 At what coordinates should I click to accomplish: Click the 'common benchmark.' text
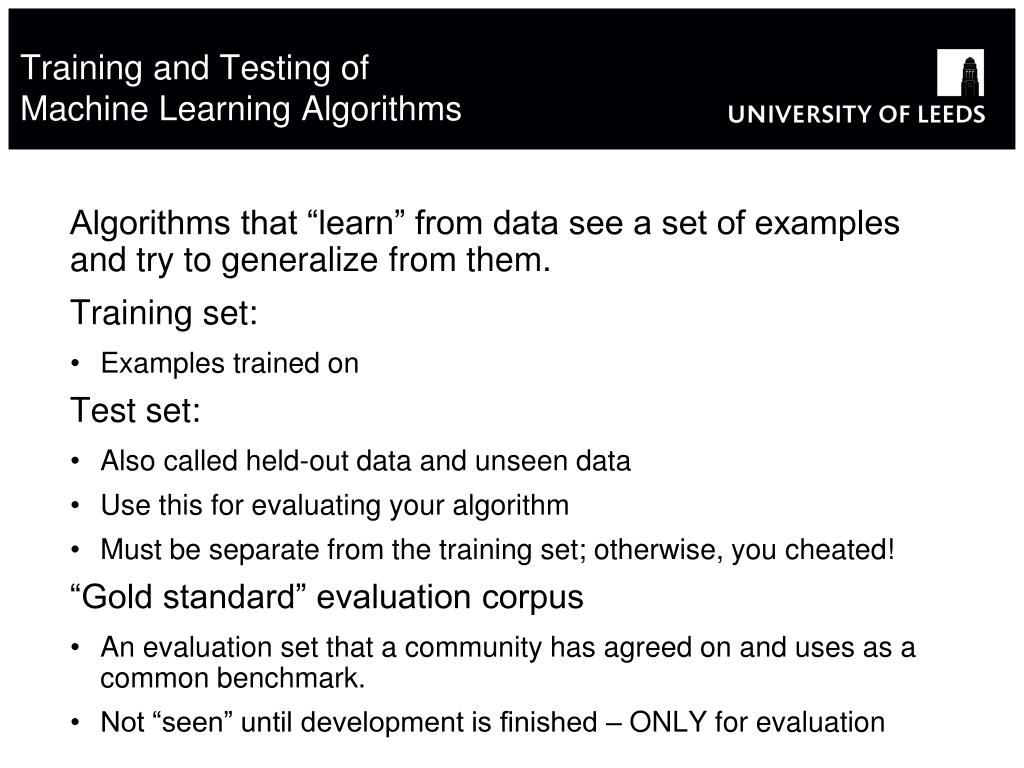pos(232,679)
